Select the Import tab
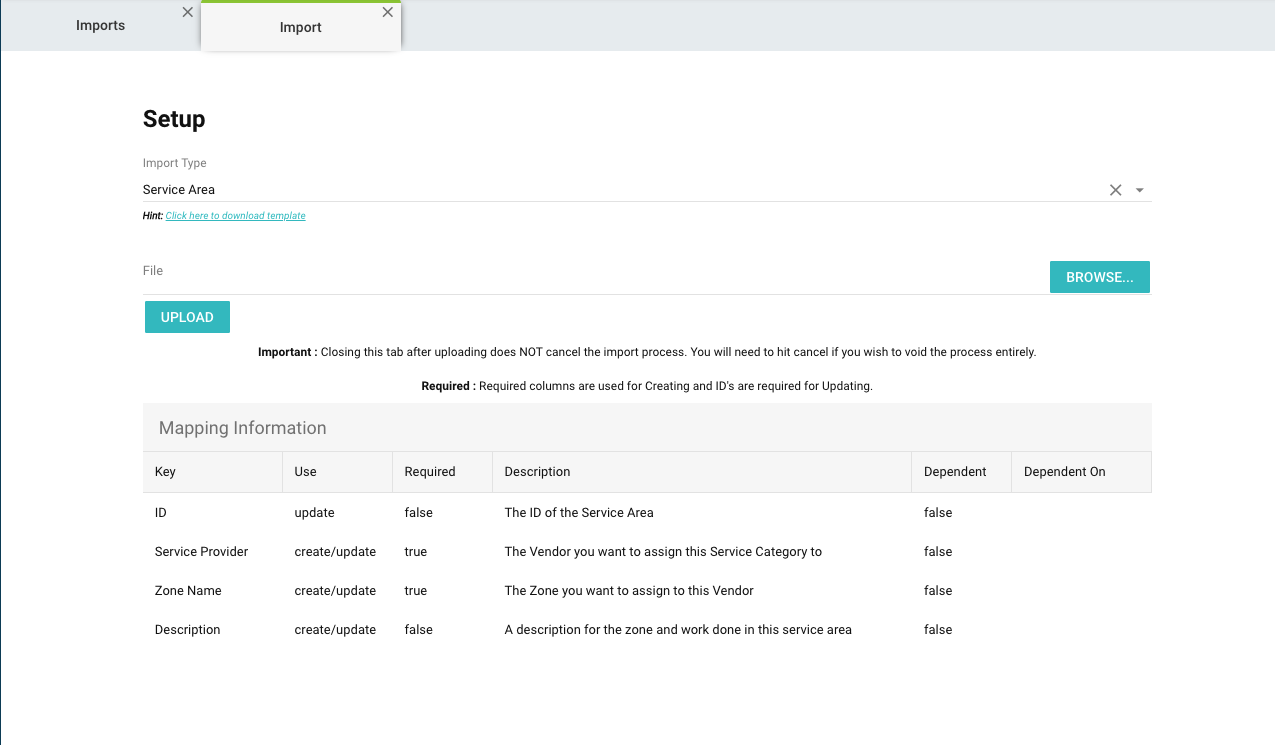The height and width of the screenshot is (745, 1275). pyautogui.click(x=300, y=28)
